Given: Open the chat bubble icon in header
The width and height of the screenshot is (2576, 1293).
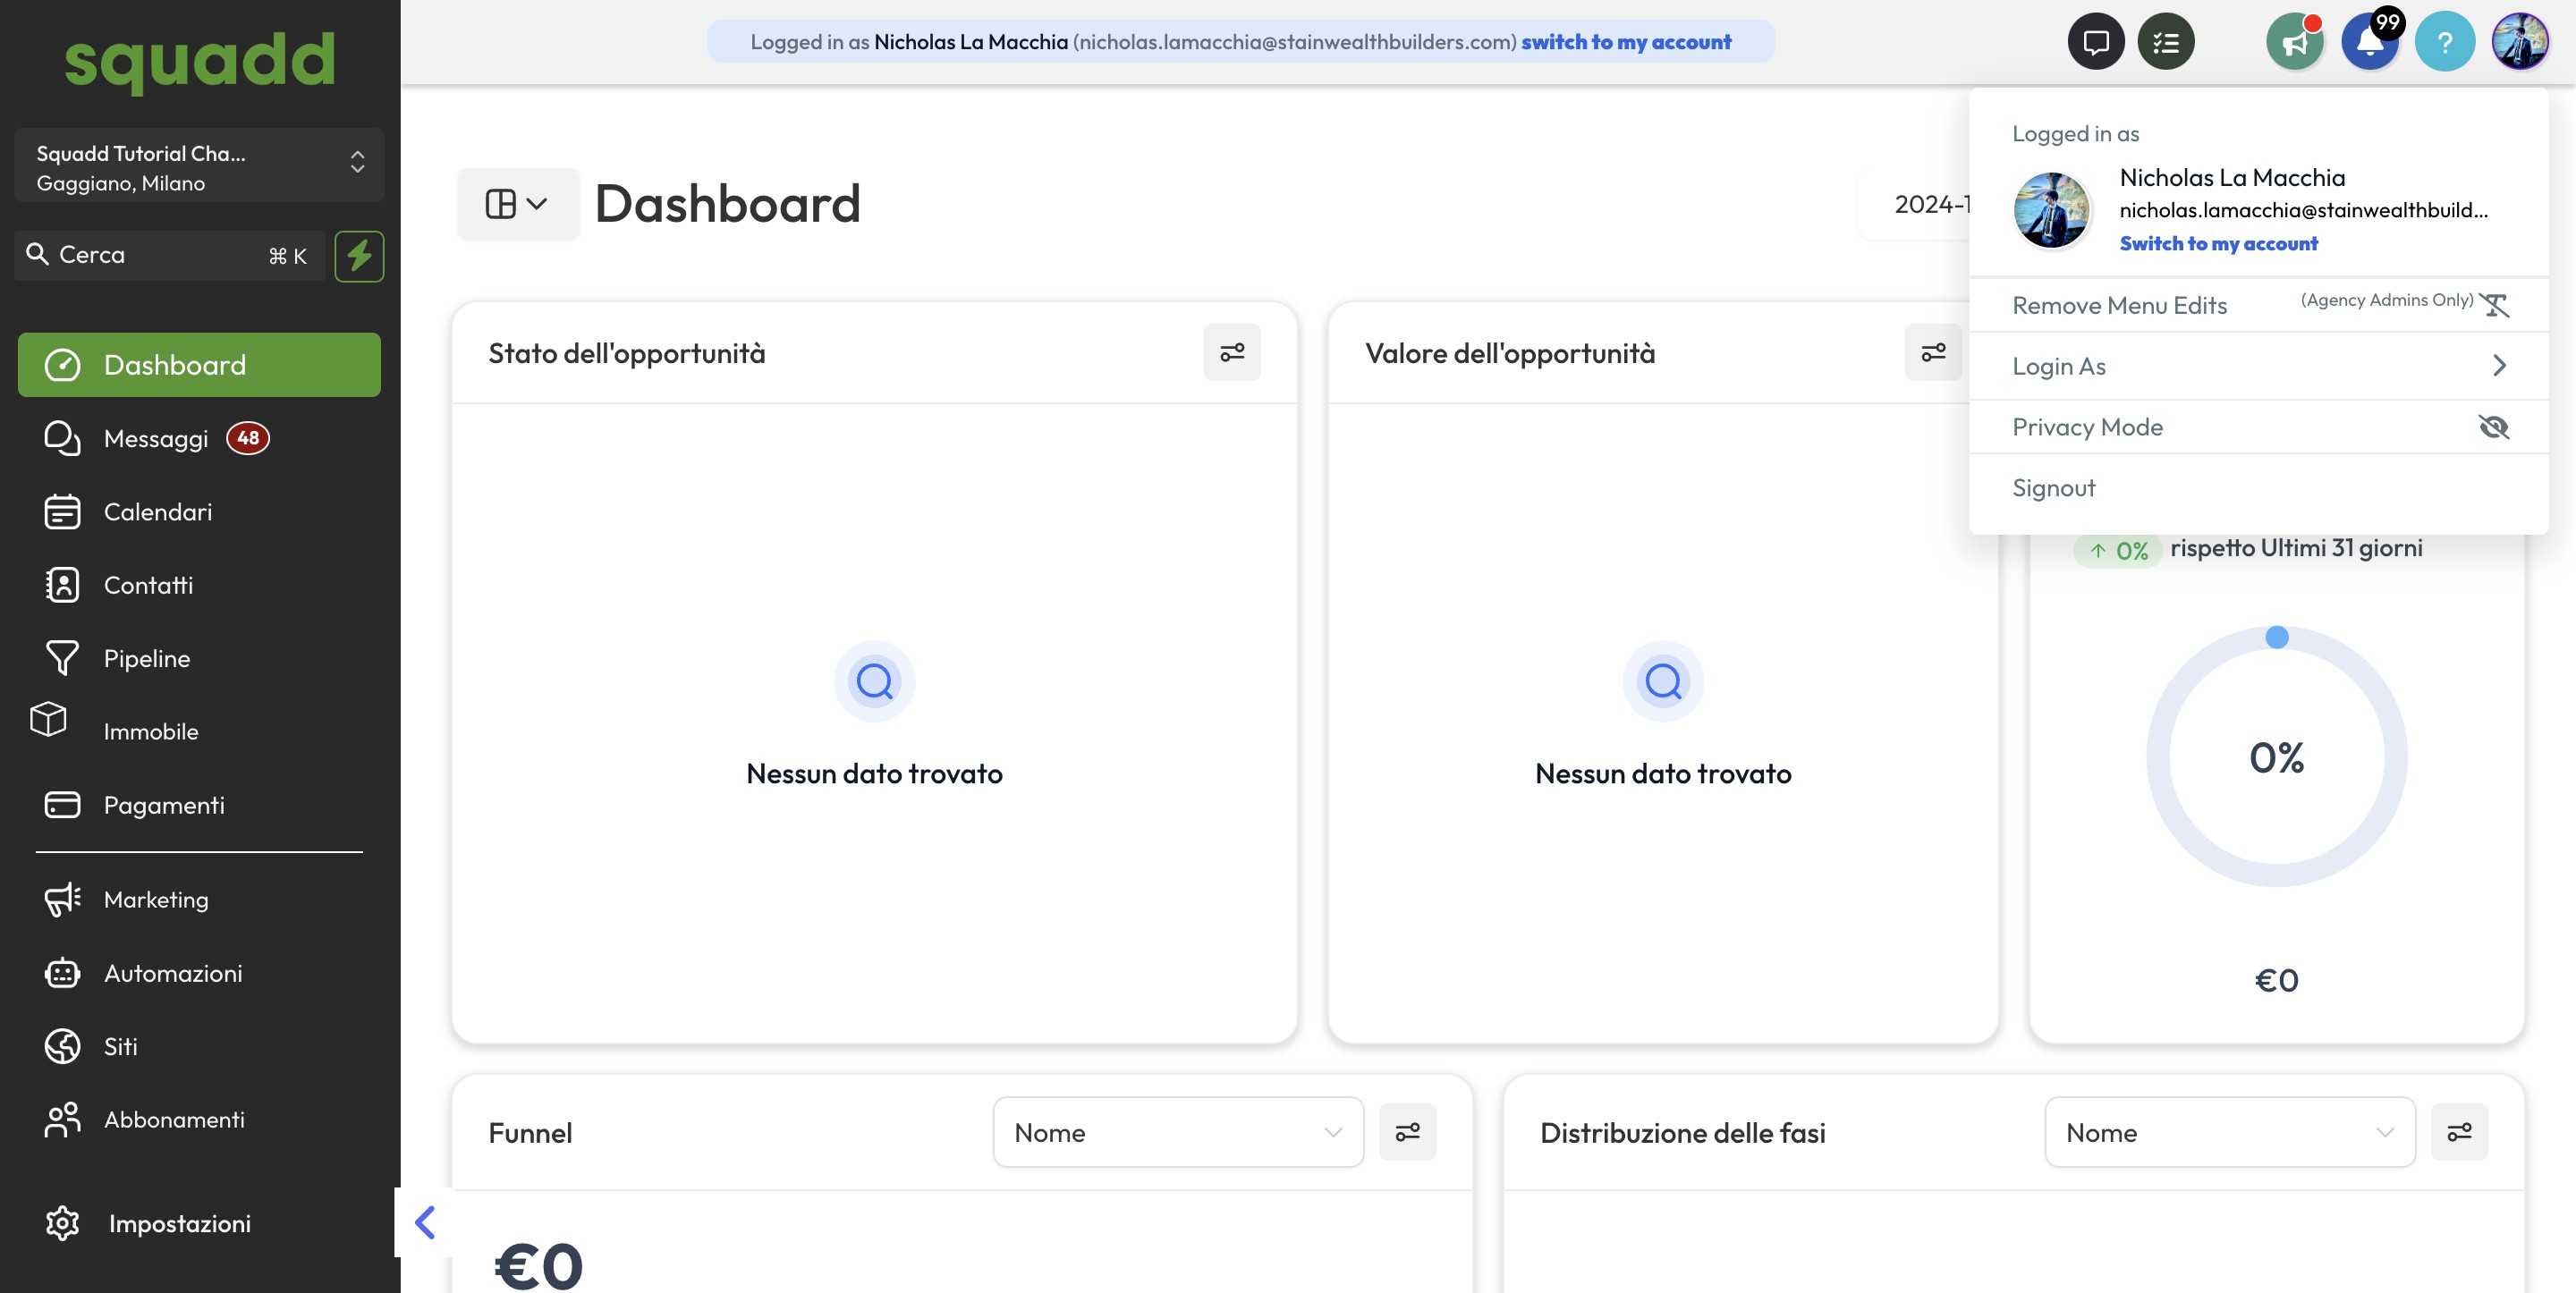Looking at the screenshot, I should click(2095, 42).
